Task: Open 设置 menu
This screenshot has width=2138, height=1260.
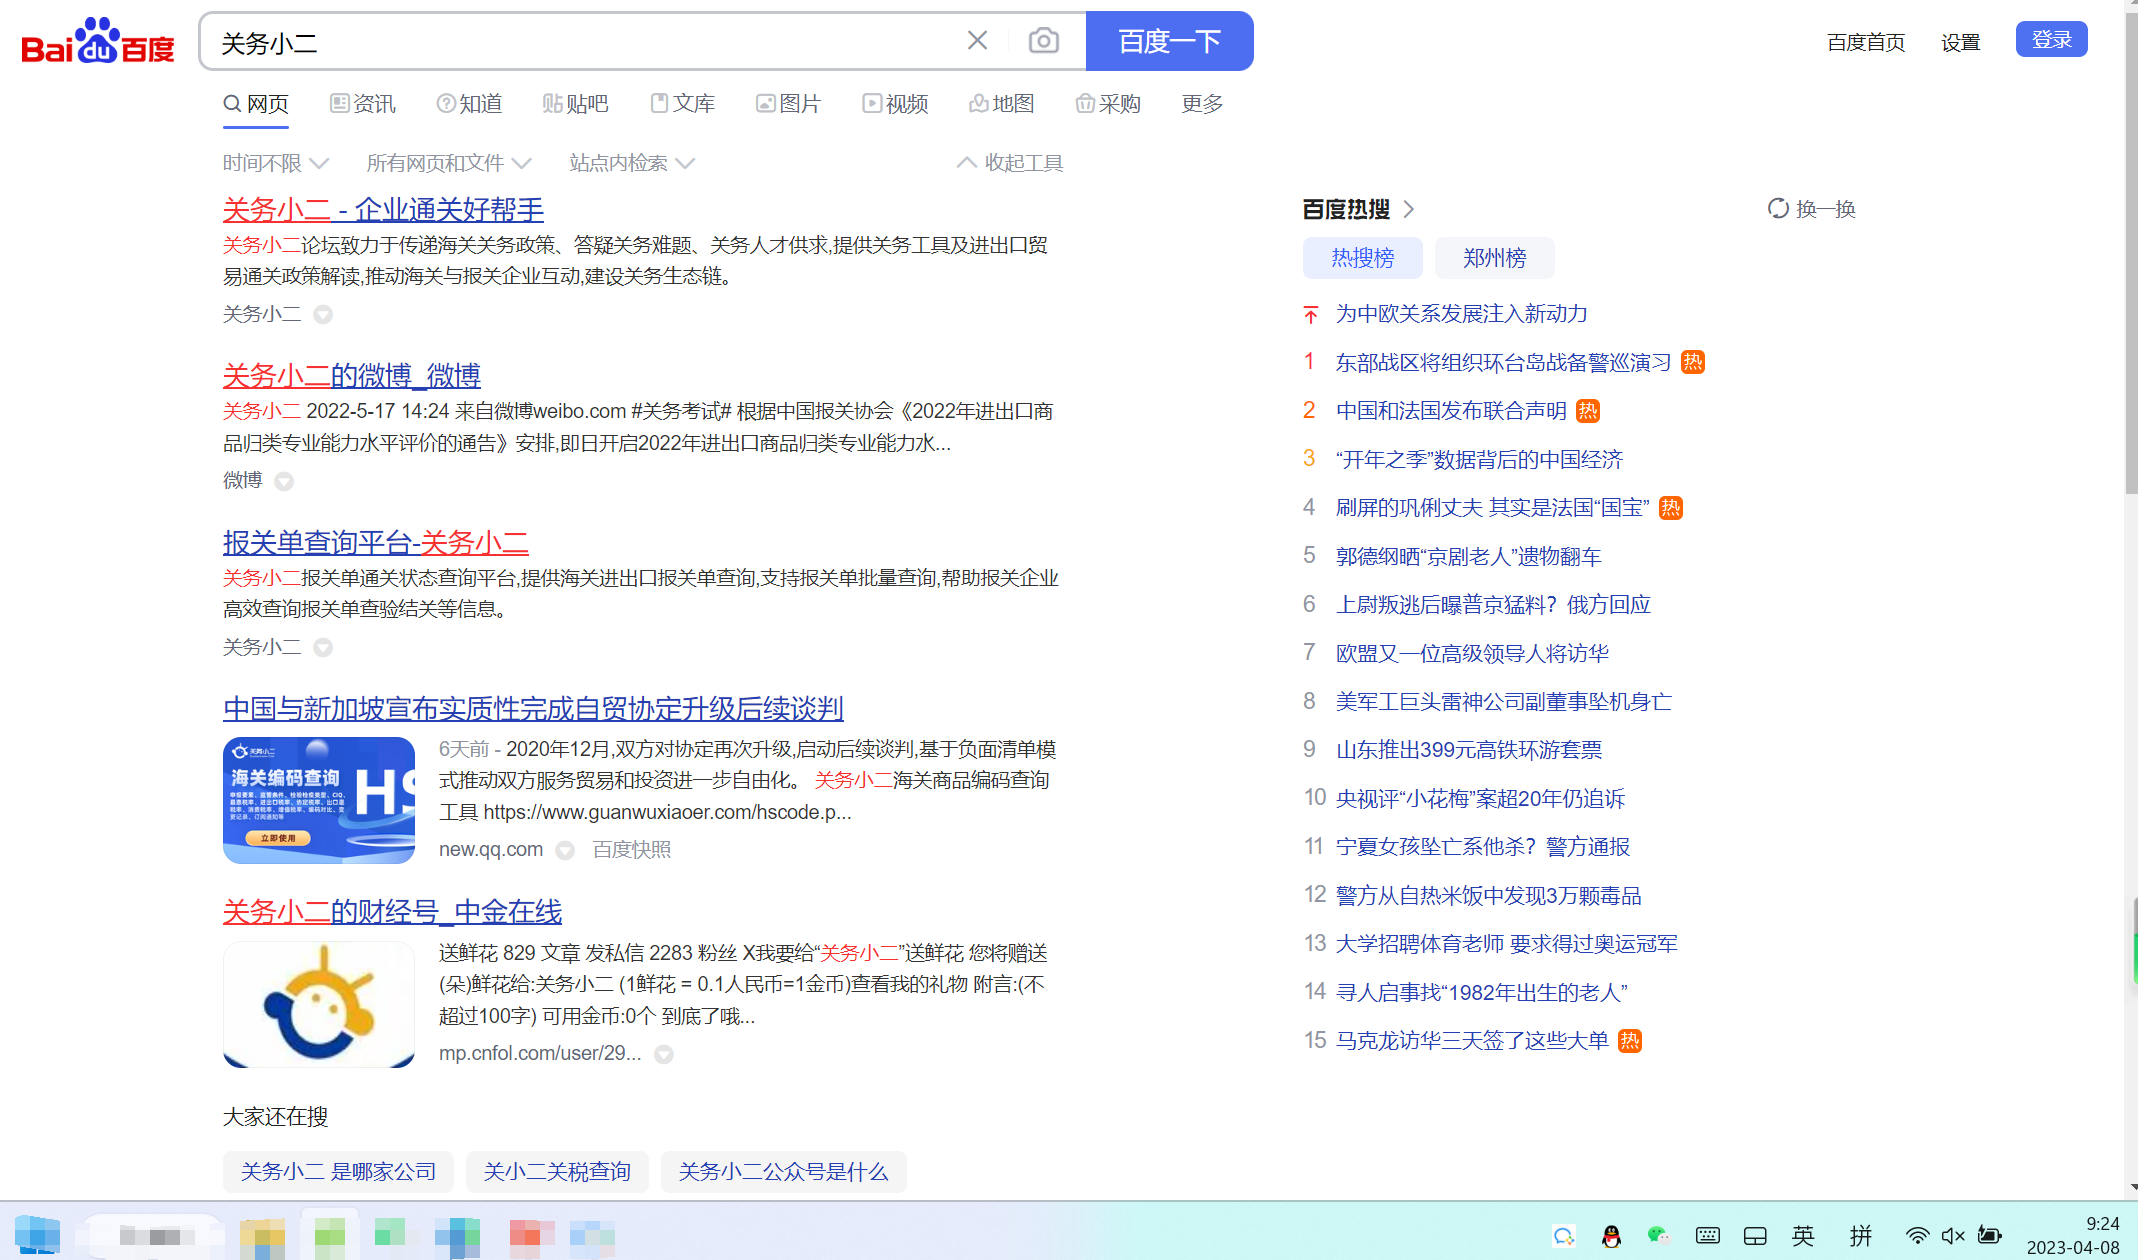Action: click(1960, 42)
